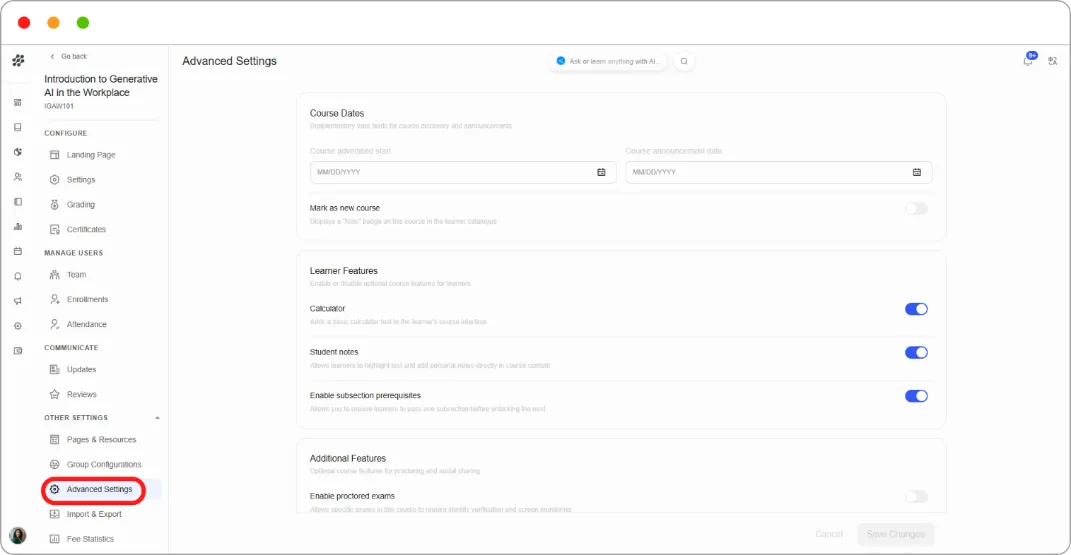The width and height of the screenshot is (1071, 555).
Task: Click the course title Introduction to Generative AI
Action: tap(100, 86)
